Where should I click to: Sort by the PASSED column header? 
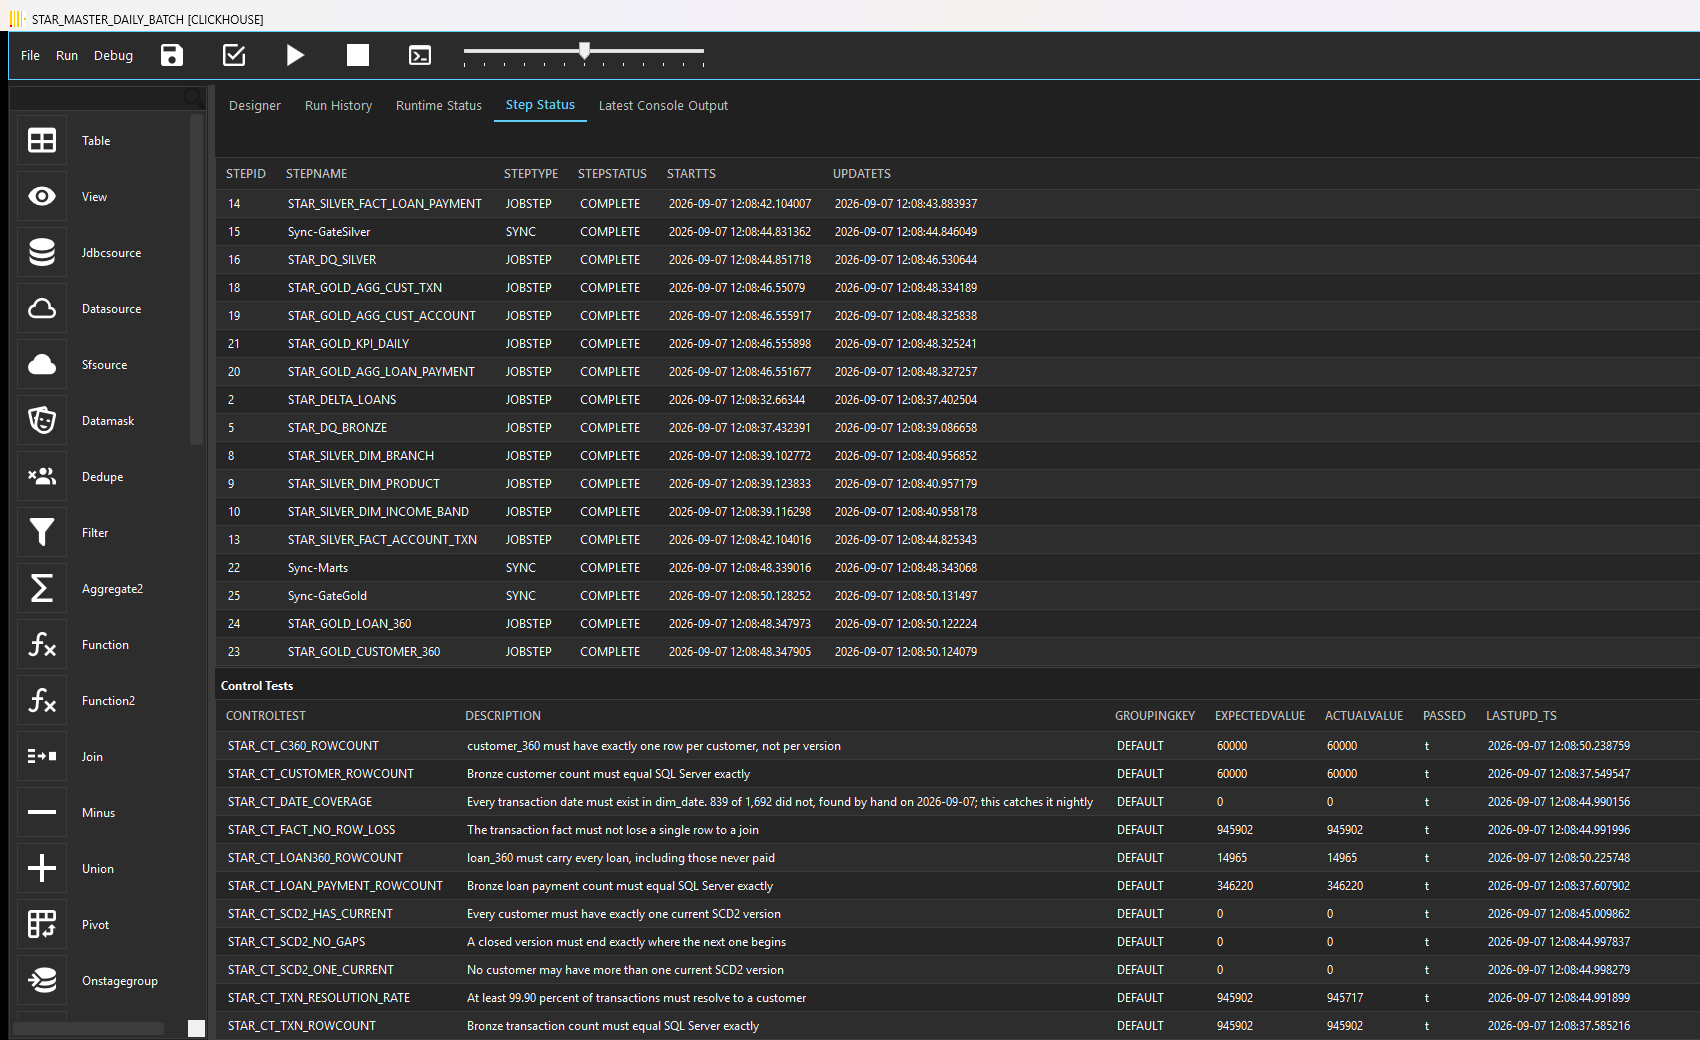pyautogui.click(x=1444, y=716)
